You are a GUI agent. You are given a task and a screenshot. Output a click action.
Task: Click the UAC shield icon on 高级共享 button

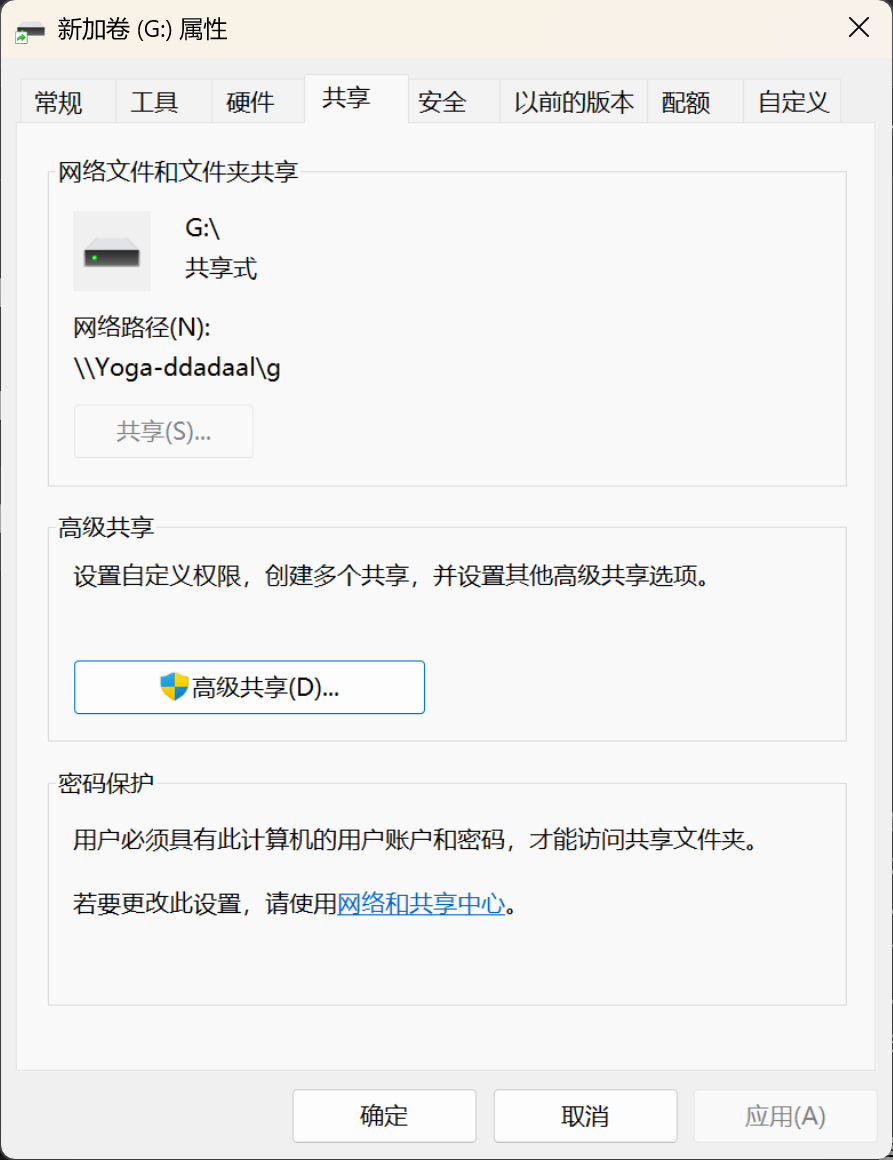click(x=174, y=687)
